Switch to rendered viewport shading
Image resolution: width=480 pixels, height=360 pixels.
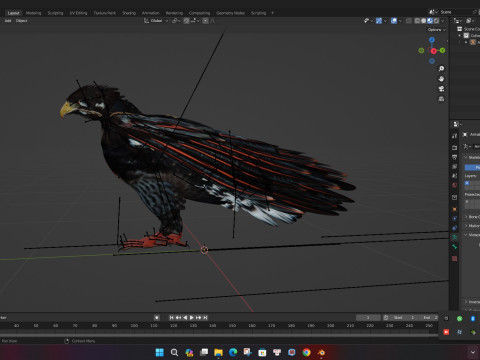pyautogui.click(x=436, y=21)
